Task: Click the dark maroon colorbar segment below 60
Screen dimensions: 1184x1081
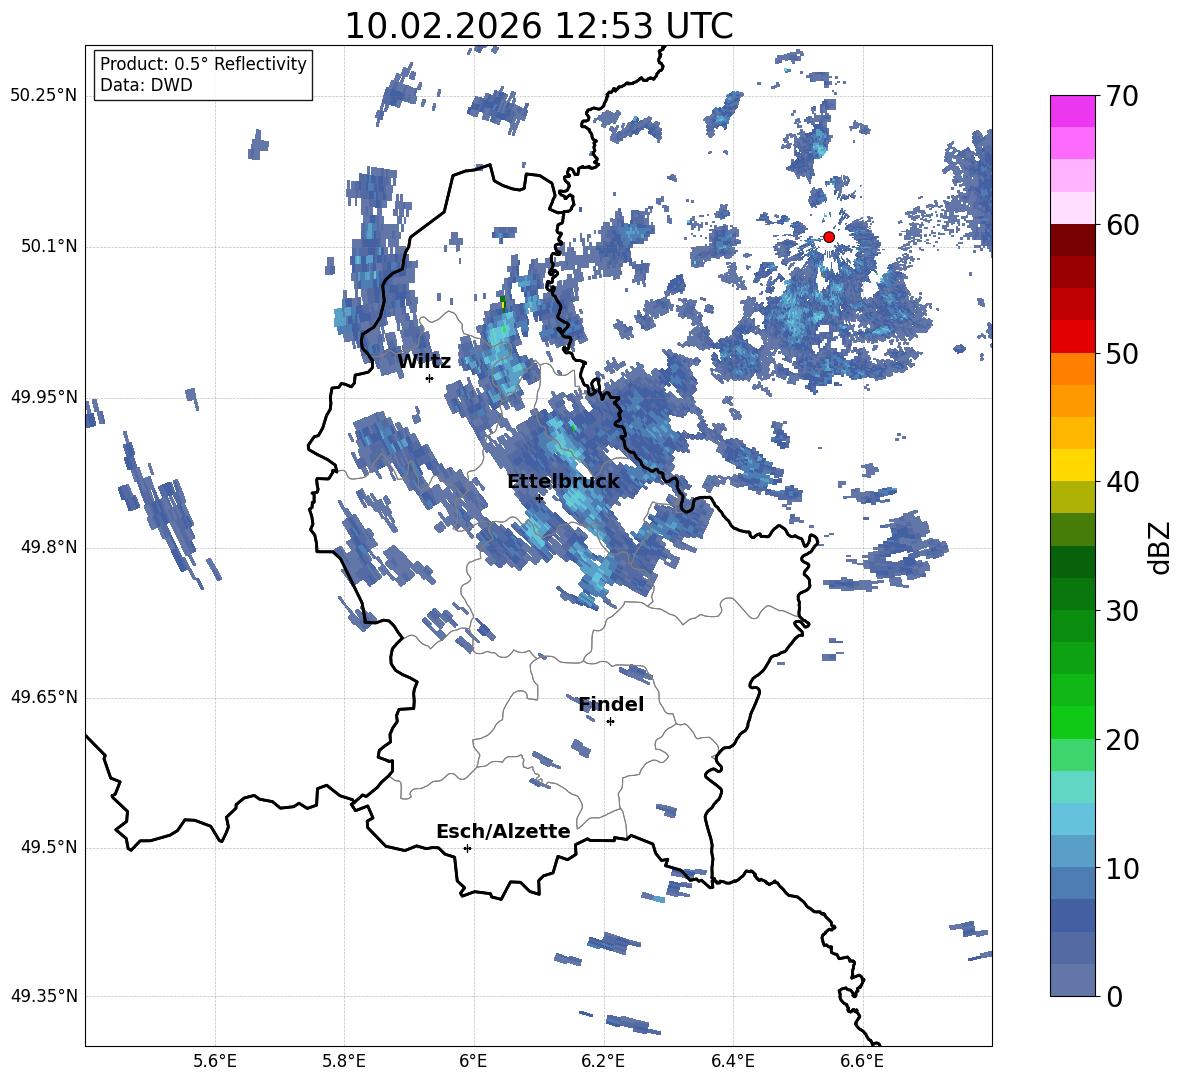Action: coord(1072,241)
